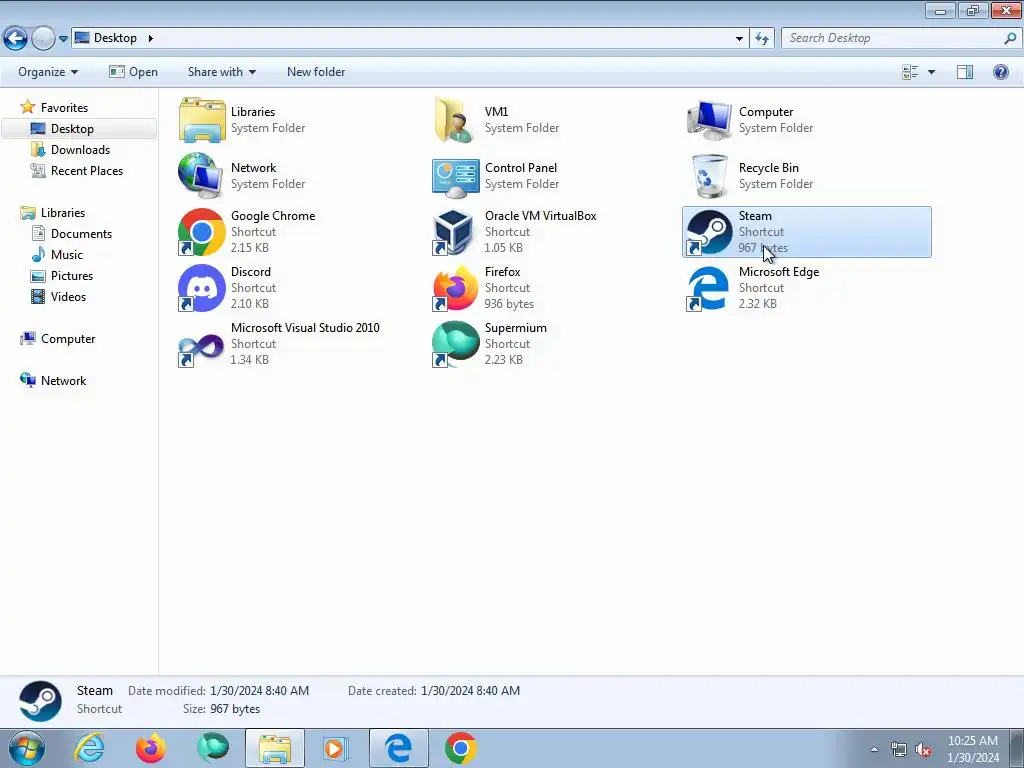
Task: Switch to Microsoft Edge in the taskbar
Action: click(398, 748)
